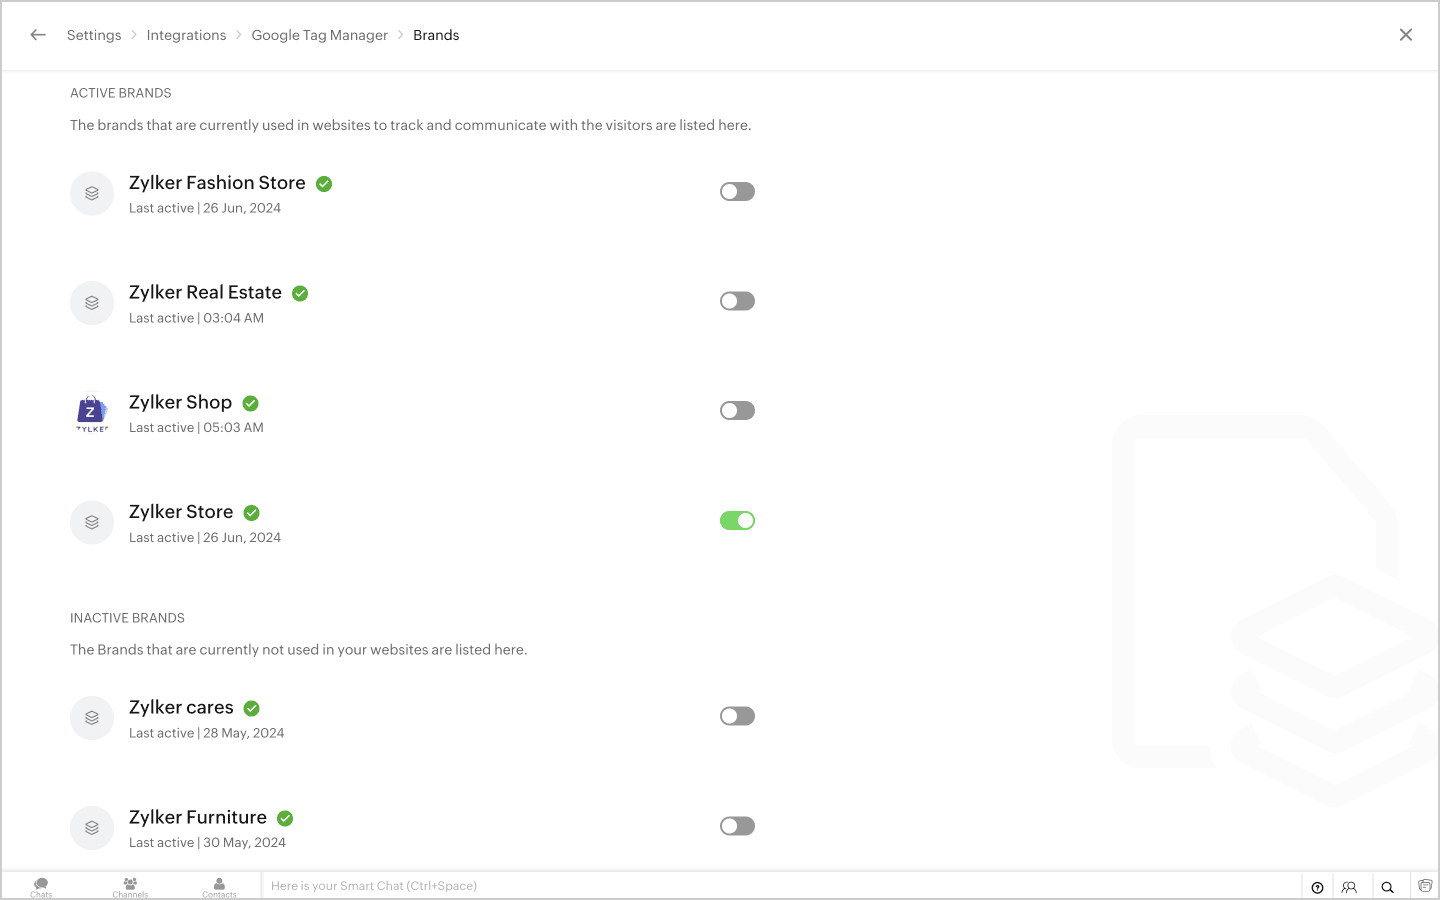
Task: Click Zylker Real Estate brand icon
Action: 92,303
